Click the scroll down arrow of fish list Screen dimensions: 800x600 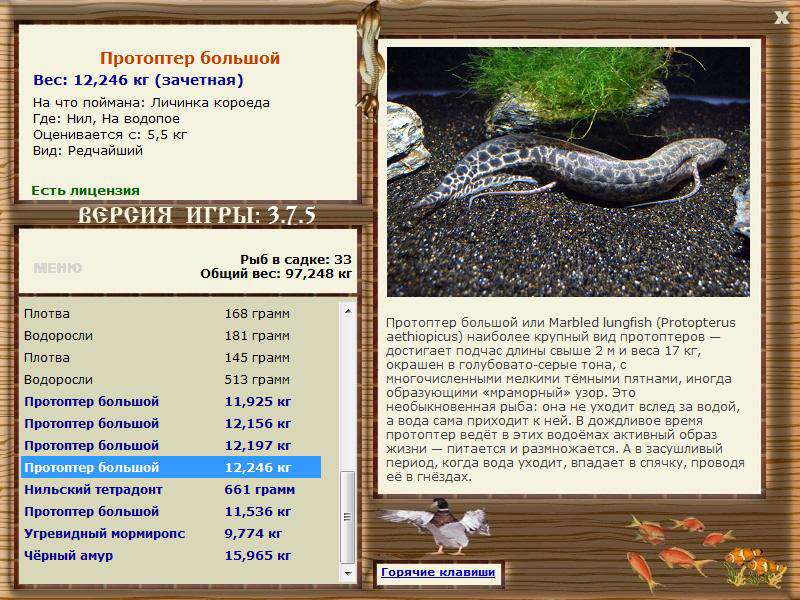pos(347,573)
